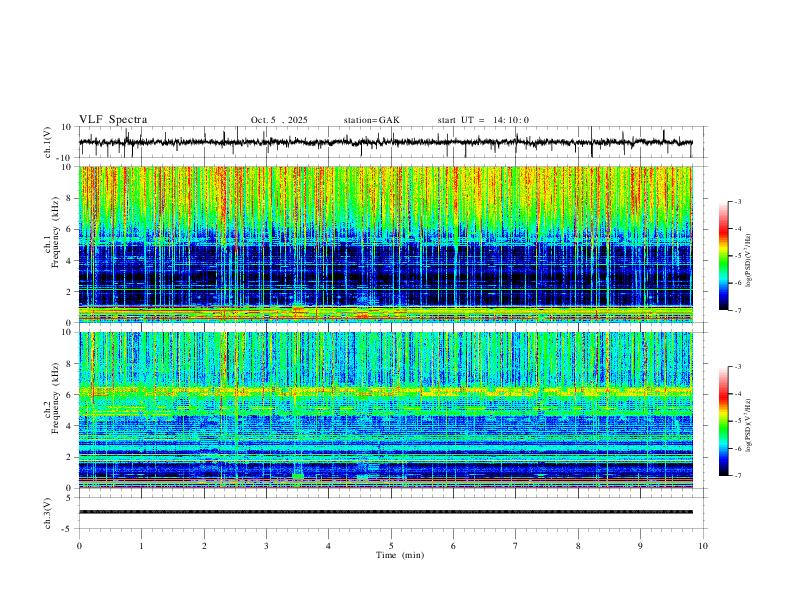
Task: Click time axis tick label "9"
Action: 640,546
